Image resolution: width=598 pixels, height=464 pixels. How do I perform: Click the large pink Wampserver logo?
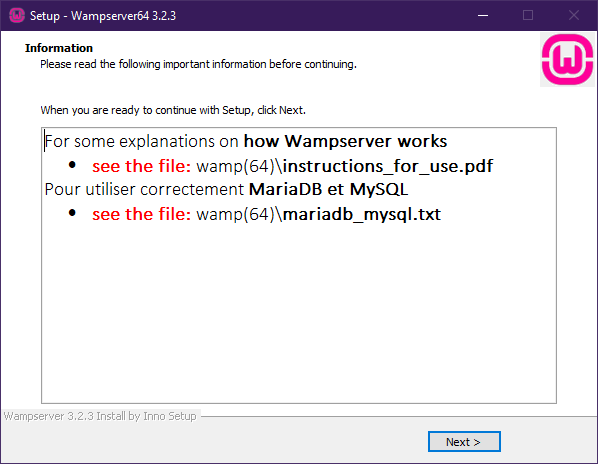(567, 59)
